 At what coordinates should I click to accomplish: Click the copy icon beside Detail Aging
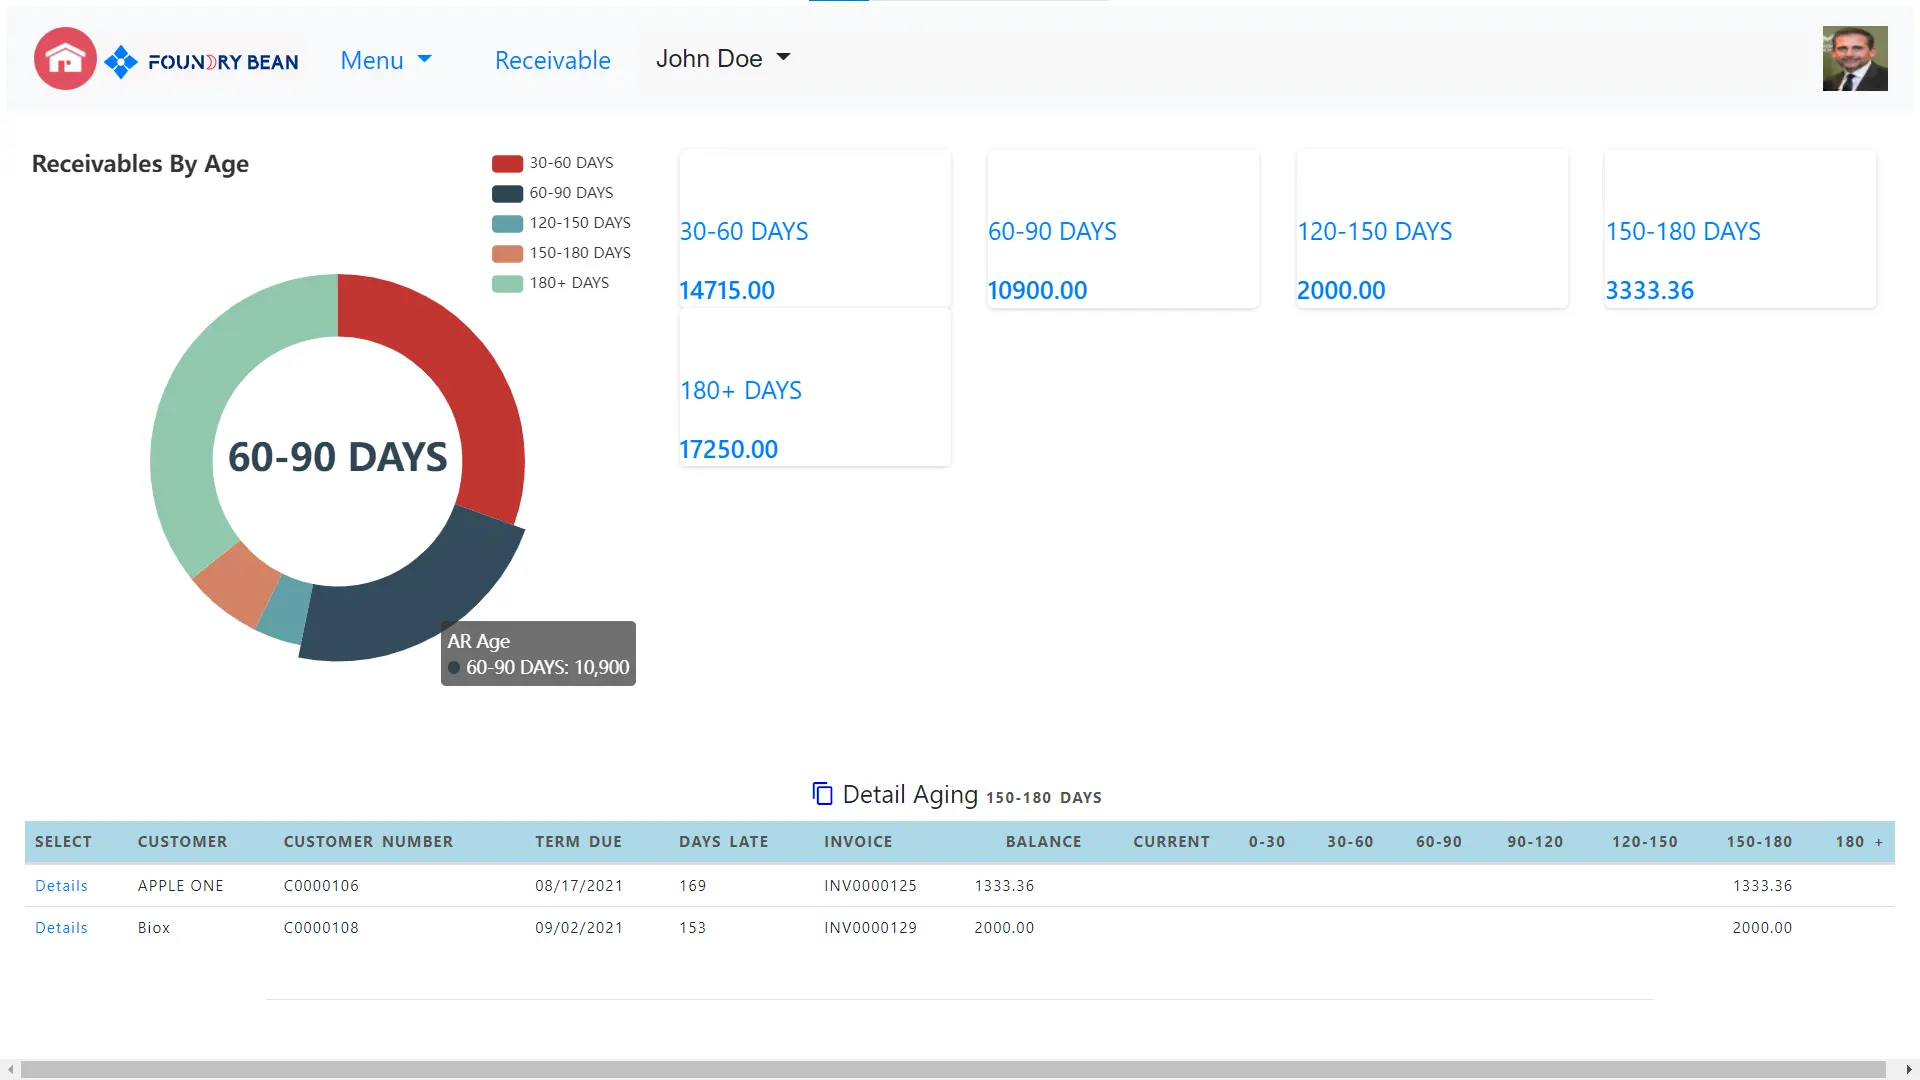click(x=822, y=794)
